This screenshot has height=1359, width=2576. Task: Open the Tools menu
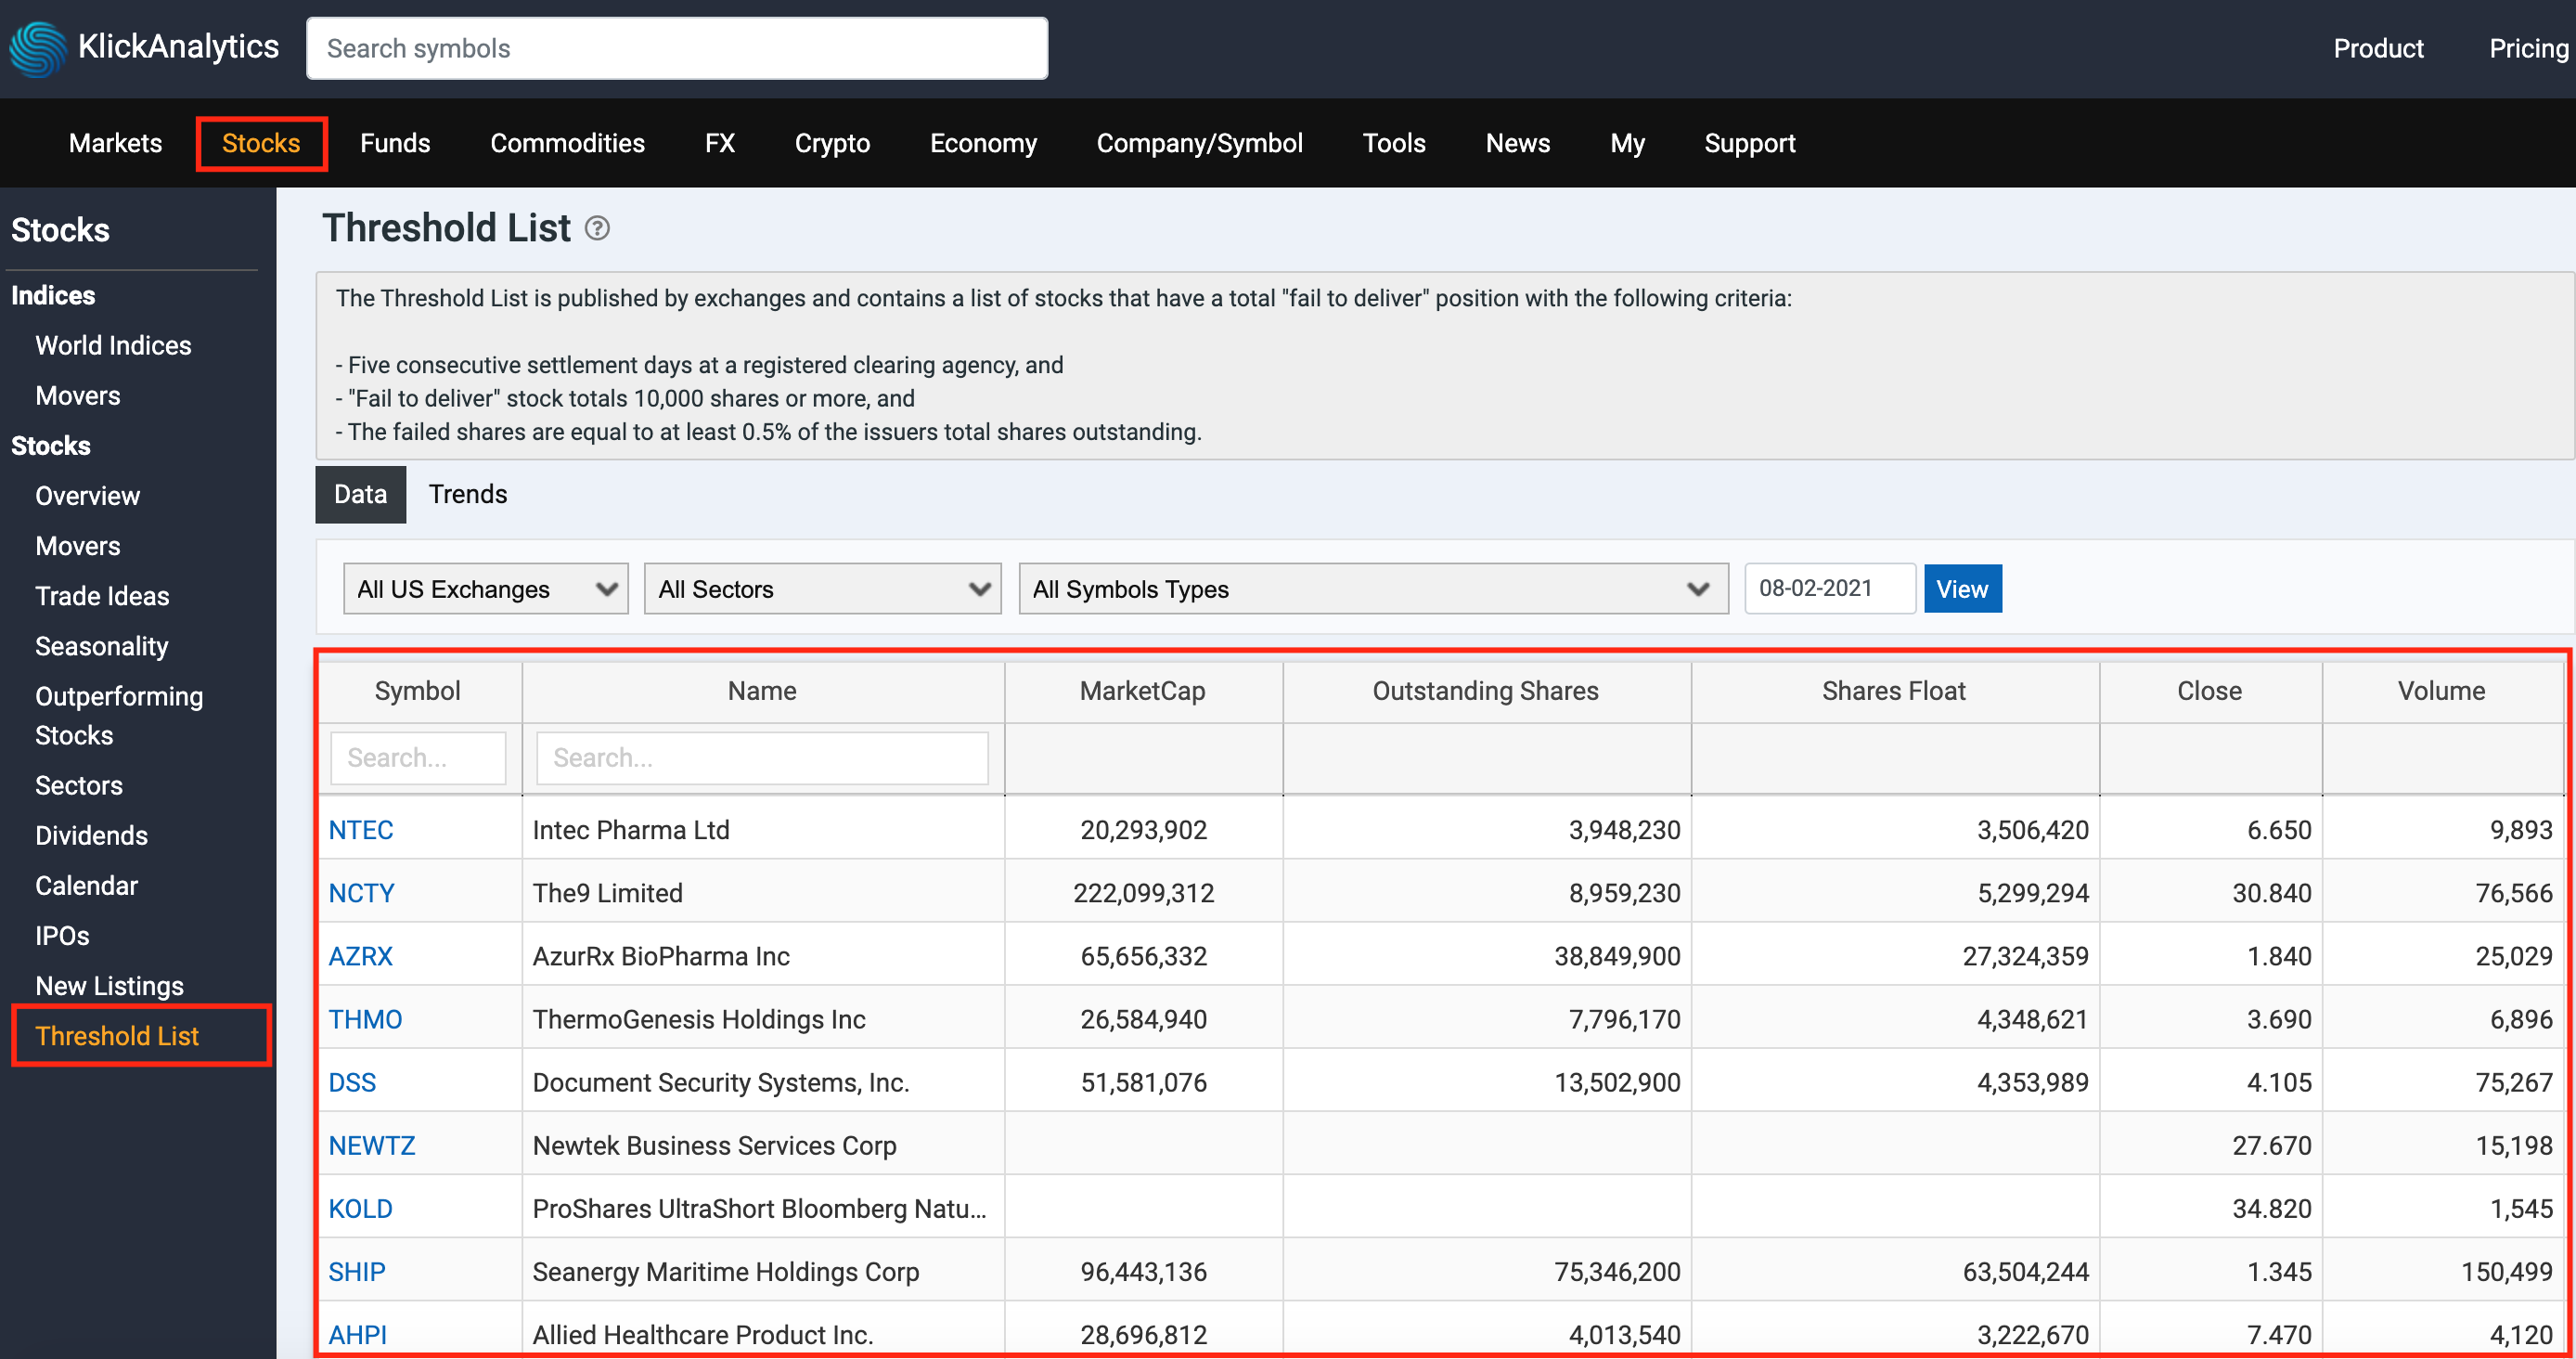1394,143
